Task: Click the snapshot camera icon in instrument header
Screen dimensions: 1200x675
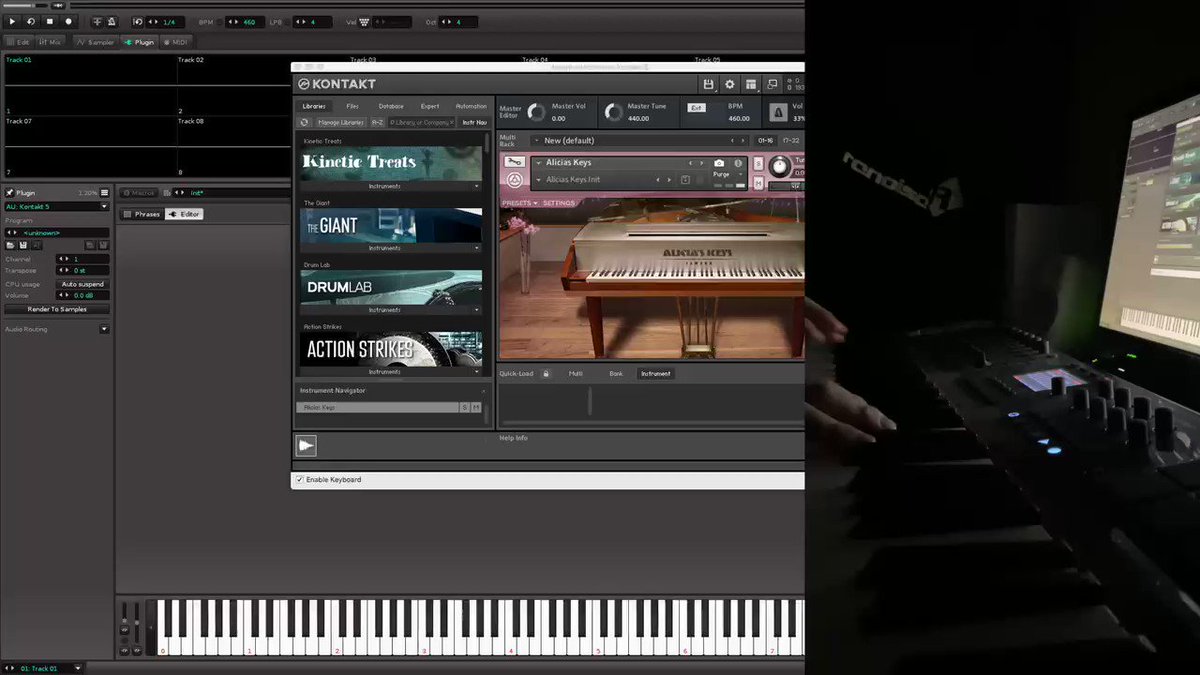Action: [719, 163]
